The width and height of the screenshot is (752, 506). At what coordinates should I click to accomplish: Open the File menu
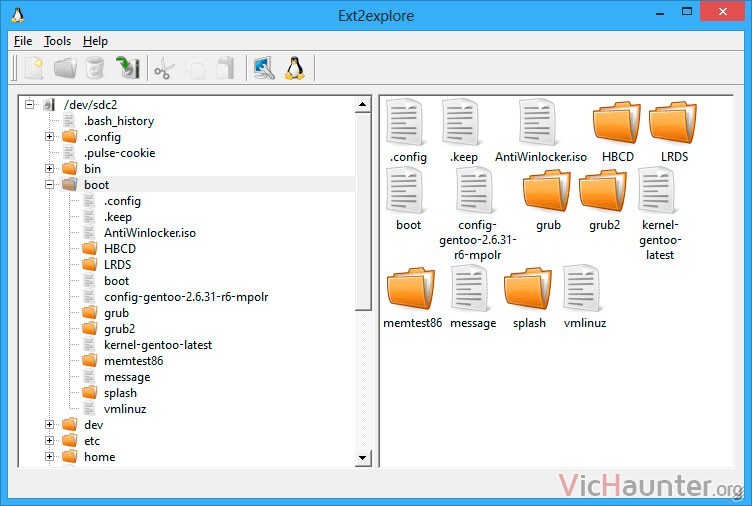click(x=23, y=41)
